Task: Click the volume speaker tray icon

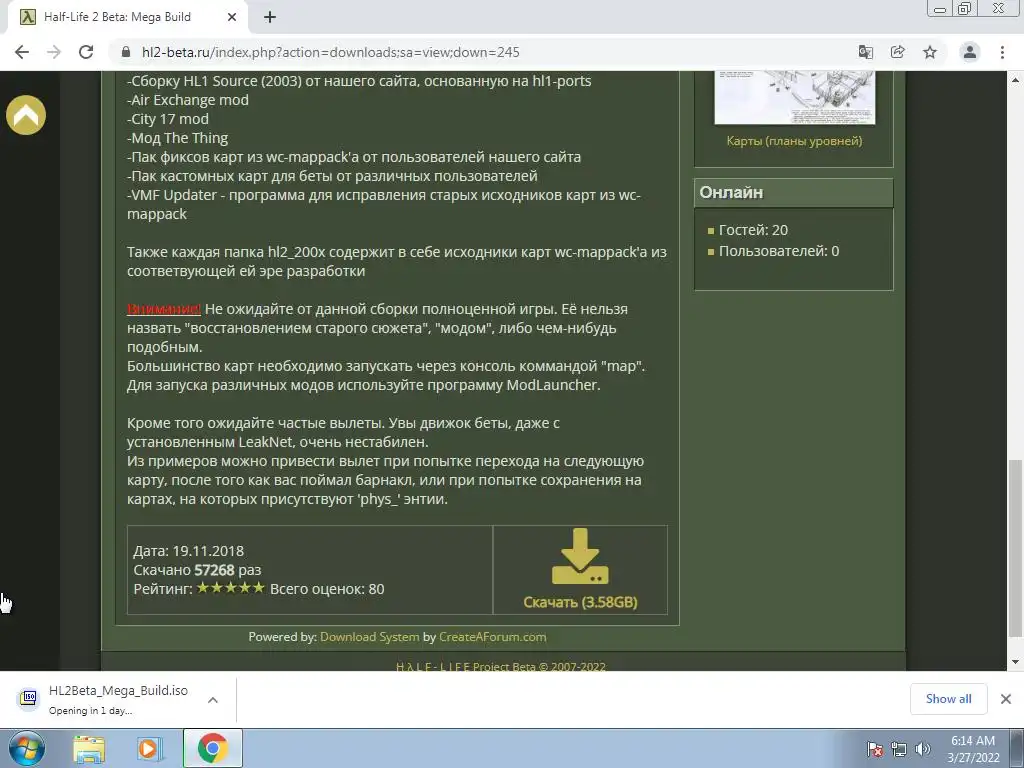Action: click(923, 749)
